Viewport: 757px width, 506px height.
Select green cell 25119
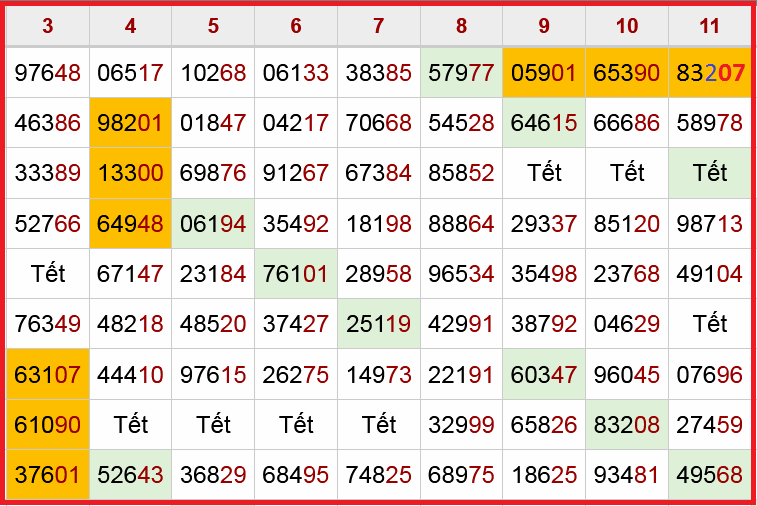(x=378, y=323)
